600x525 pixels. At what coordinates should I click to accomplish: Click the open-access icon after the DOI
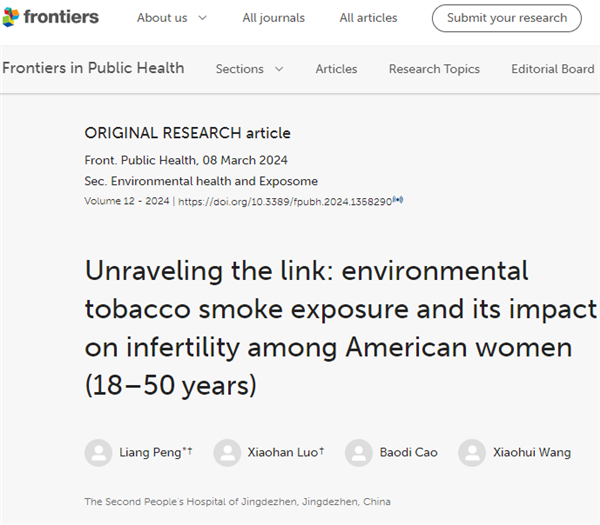(x=398, y=200)
